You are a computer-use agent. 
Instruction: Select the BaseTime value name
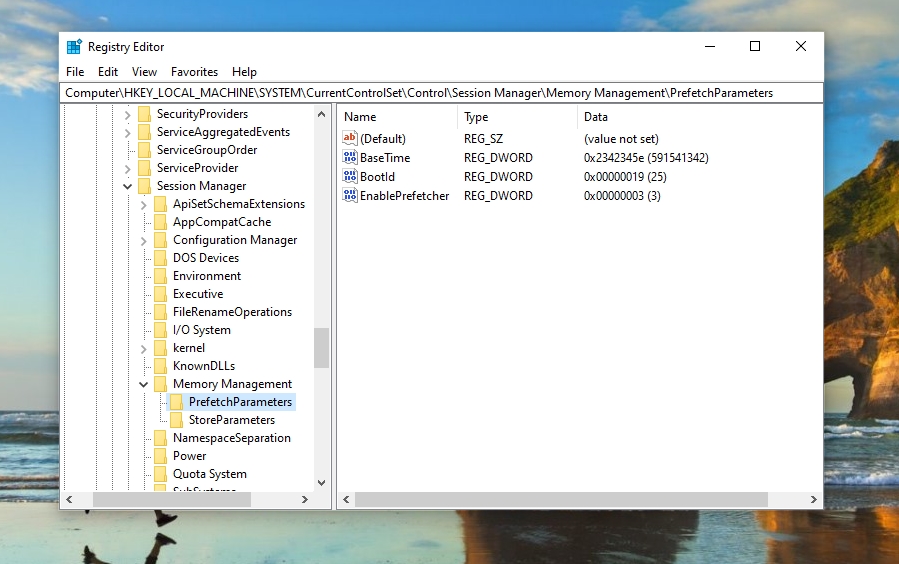point(385,158)
